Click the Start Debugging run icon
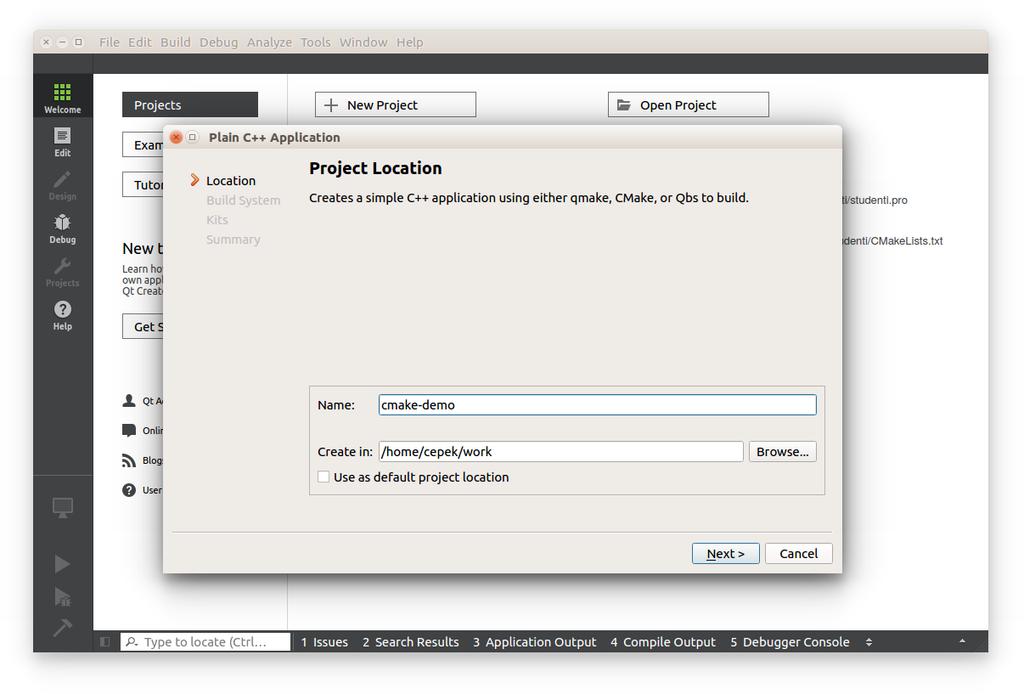Image resolution: width=1024 pixels, height=694 pixels. pos(62,596)
